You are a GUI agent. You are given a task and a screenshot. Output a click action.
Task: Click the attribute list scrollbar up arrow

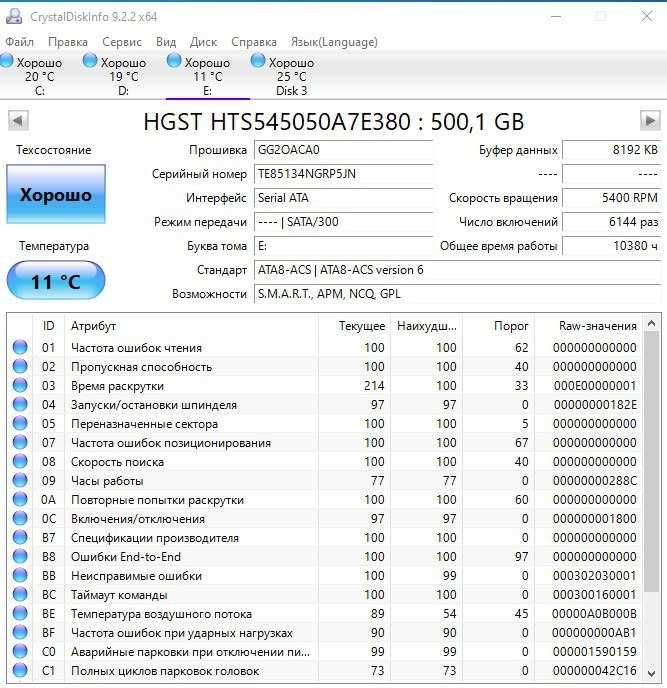652,324
